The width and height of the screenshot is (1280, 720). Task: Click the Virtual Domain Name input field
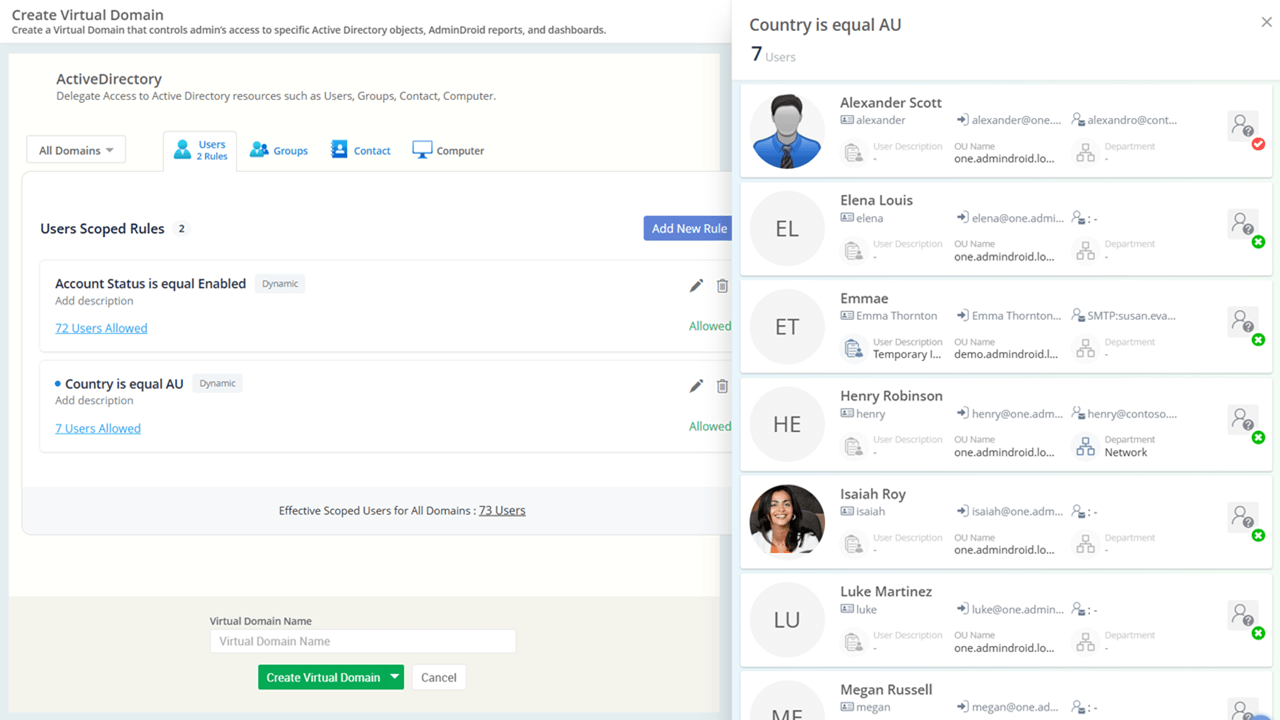point(363,641)
